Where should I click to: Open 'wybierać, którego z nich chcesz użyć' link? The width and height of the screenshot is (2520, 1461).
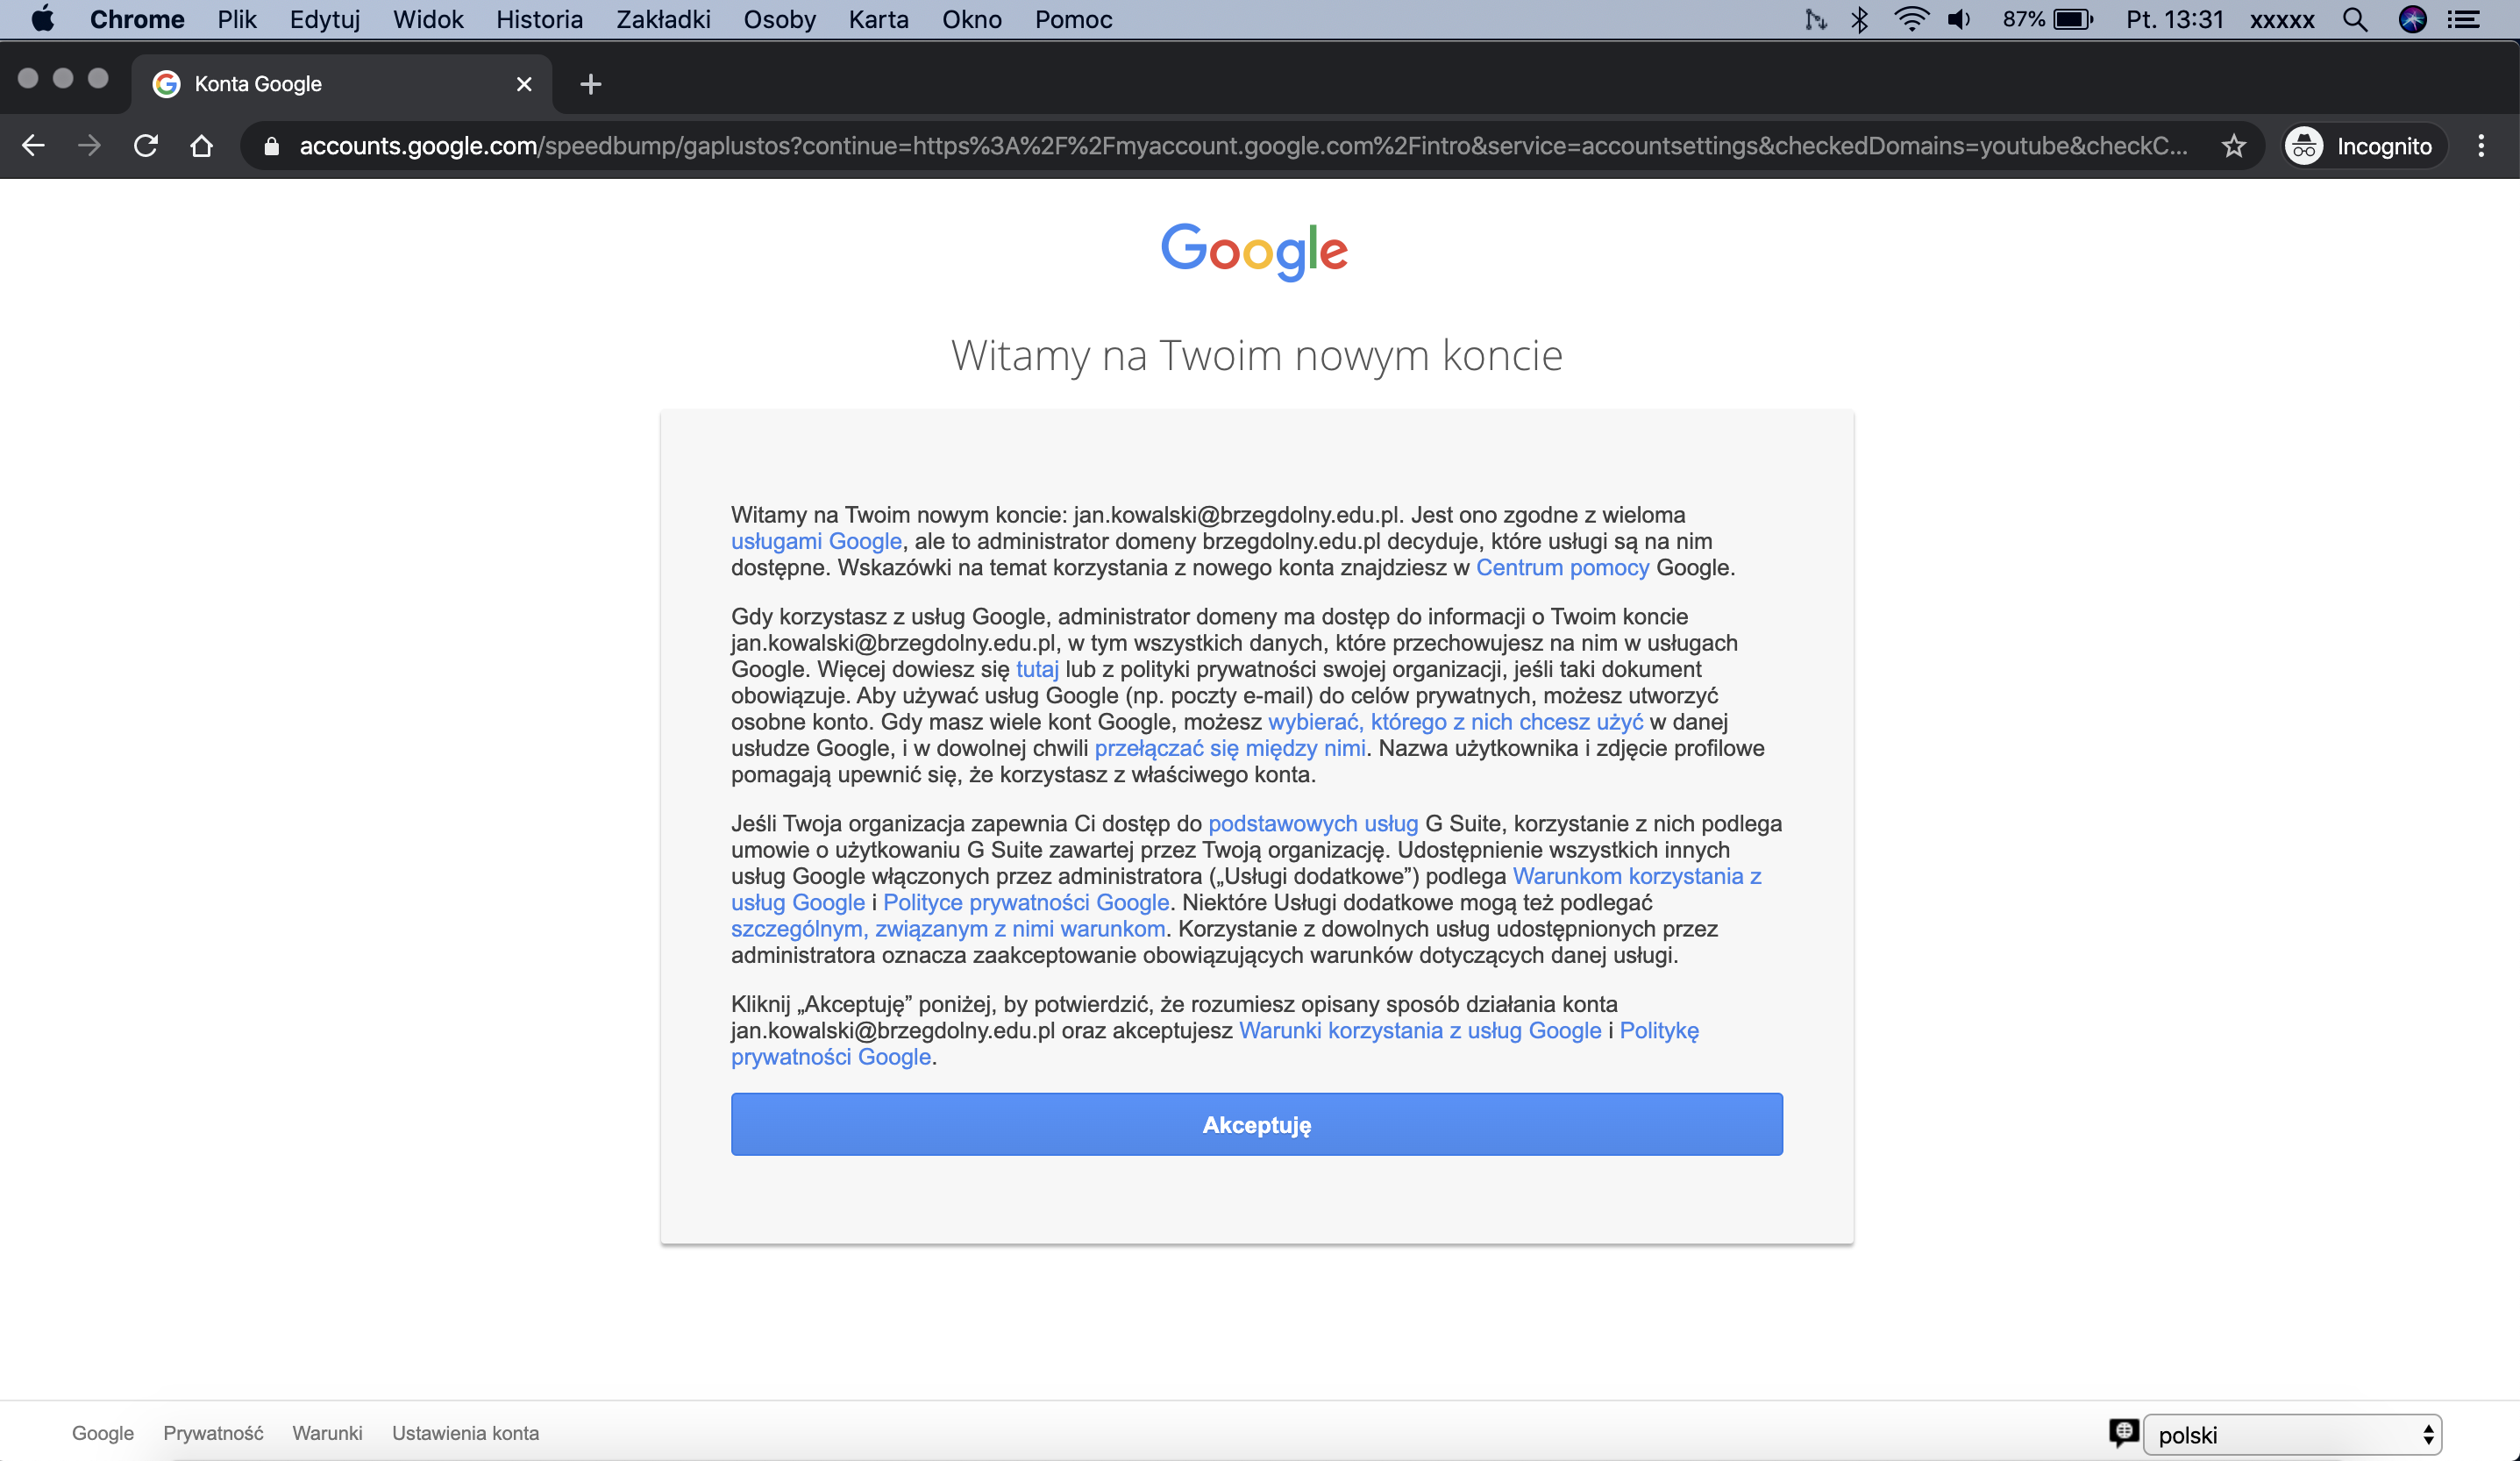pos(1455,722)
